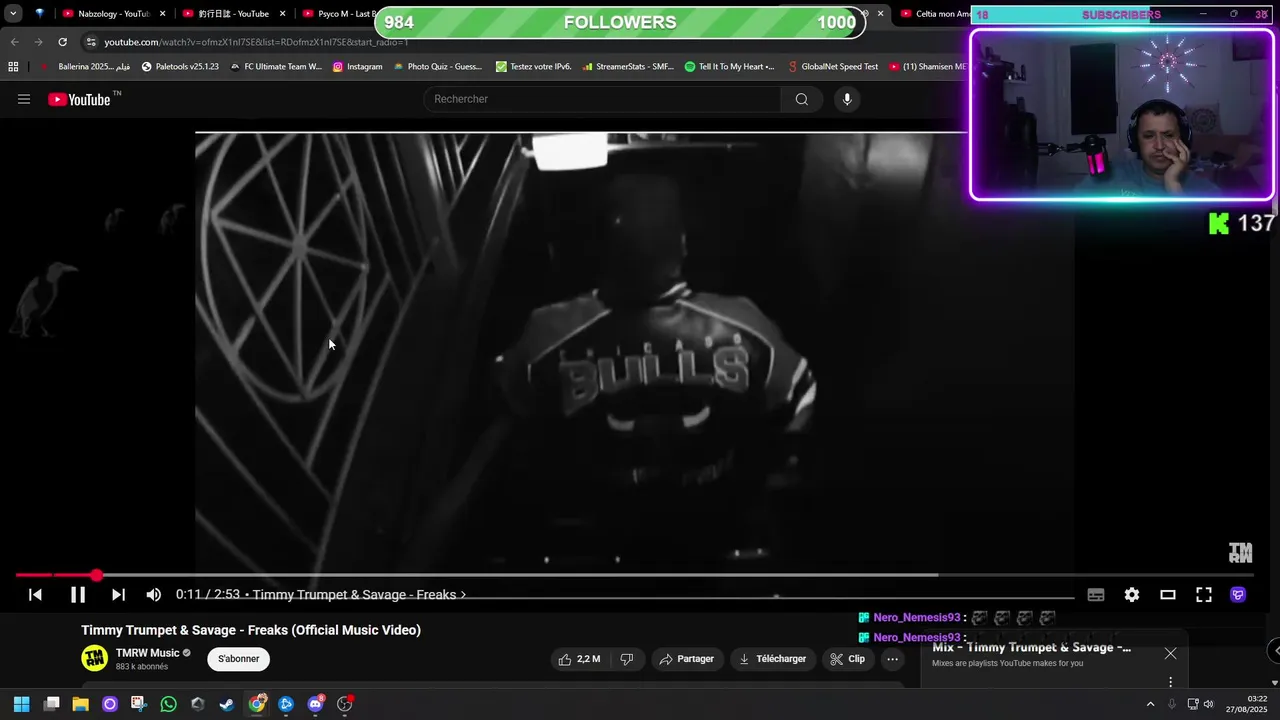1280x720 pixels.
Task: Open File Explorer from the taskbar
Action: tap(80, 704)
